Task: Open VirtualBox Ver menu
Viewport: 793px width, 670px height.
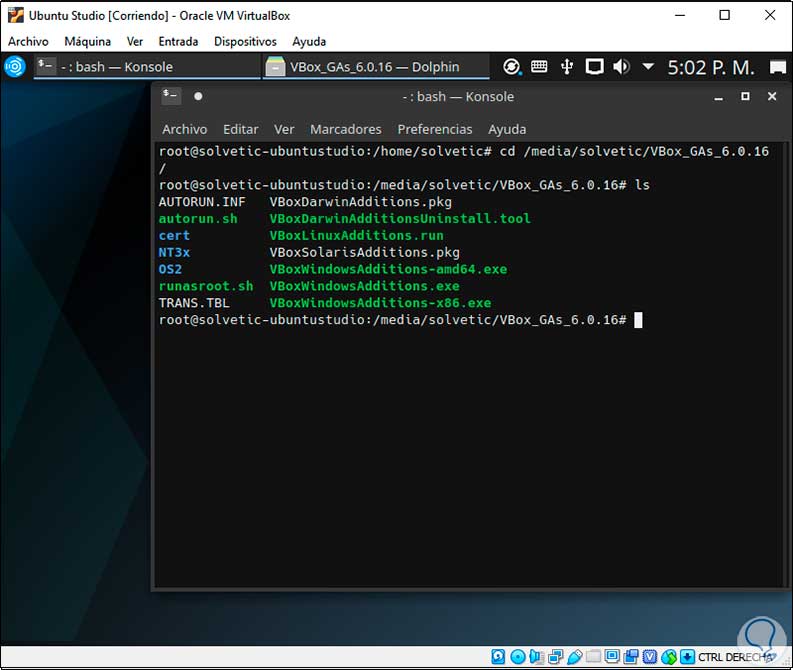Action: tap(135, 41)
